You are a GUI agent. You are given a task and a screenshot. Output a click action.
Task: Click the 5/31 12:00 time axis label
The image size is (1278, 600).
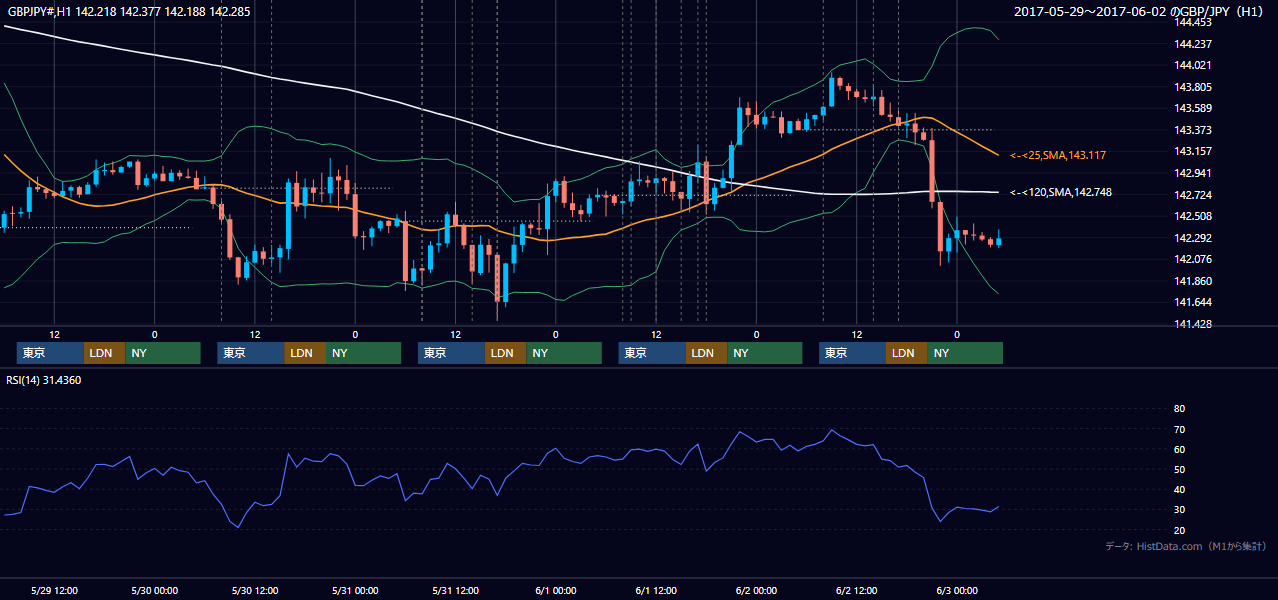click(x=456, y=590)
